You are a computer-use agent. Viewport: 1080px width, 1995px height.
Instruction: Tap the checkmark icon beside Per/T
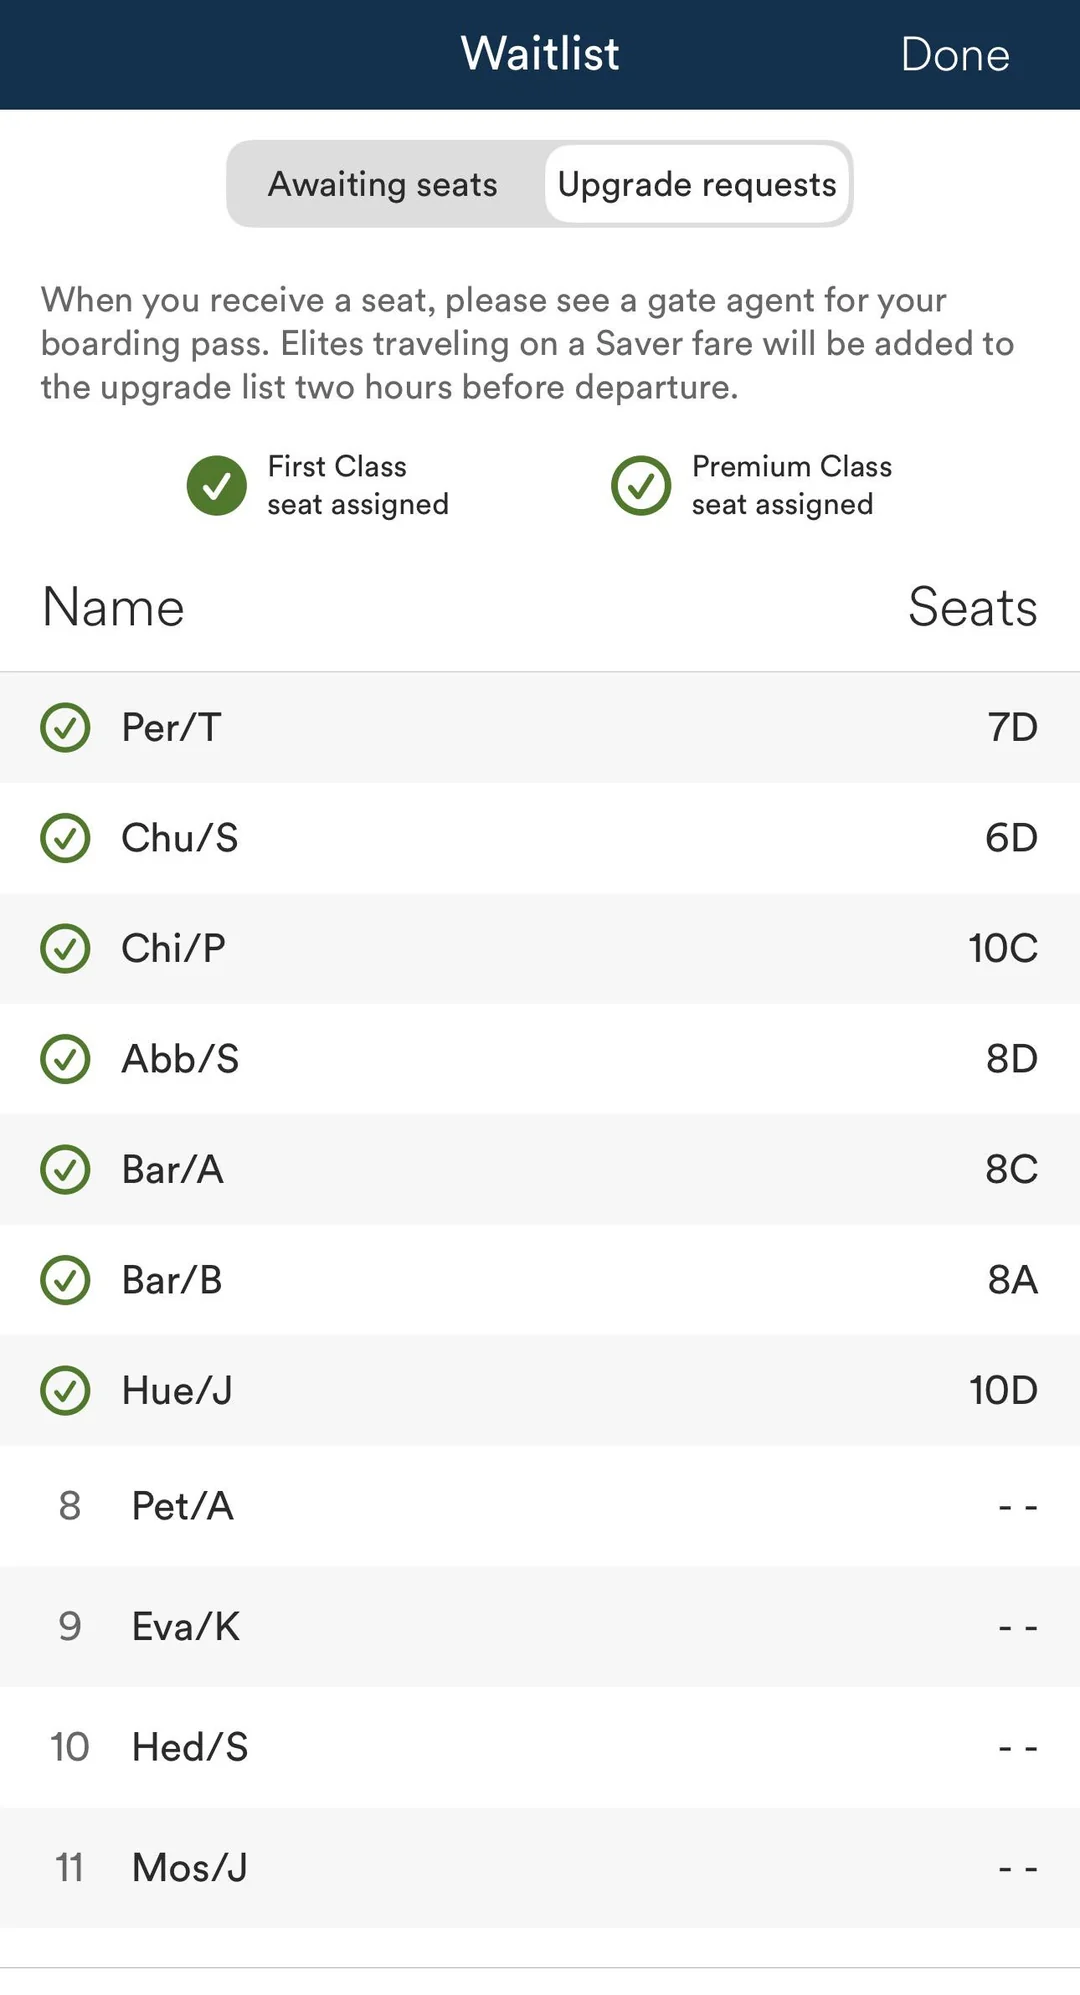[66, 728]
